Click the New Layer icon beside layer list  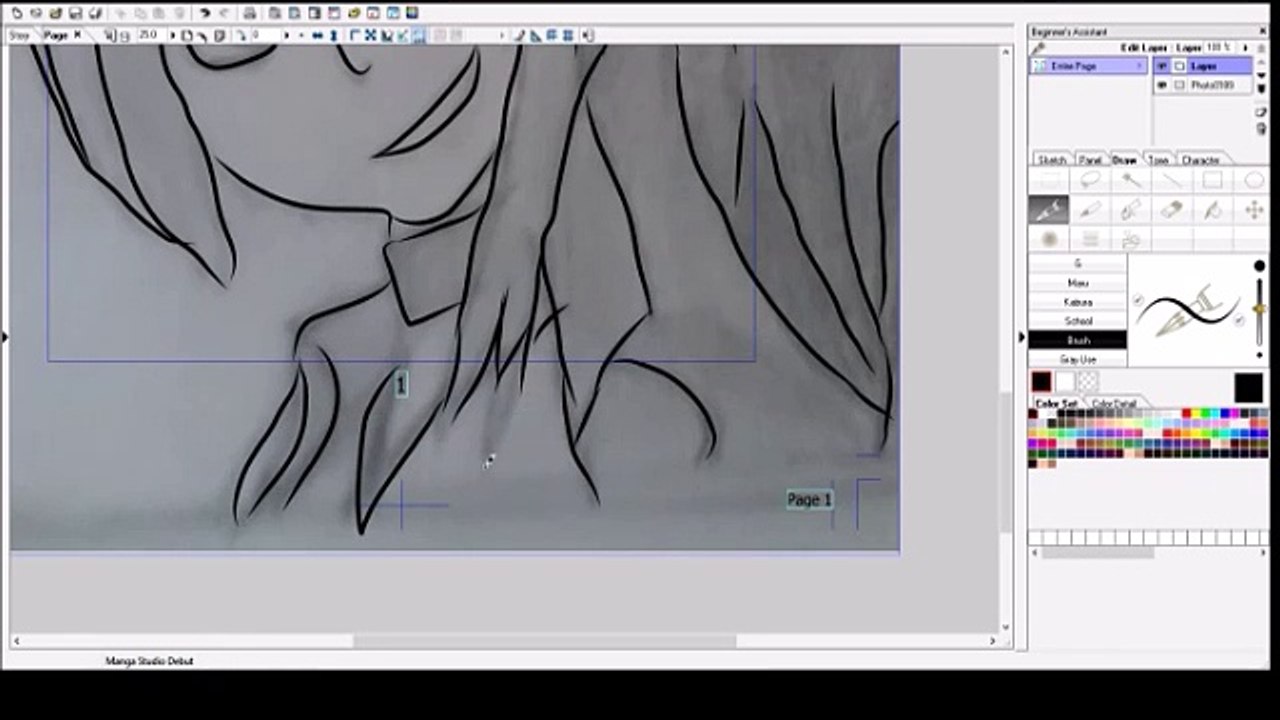click(x=1261, y=112)
